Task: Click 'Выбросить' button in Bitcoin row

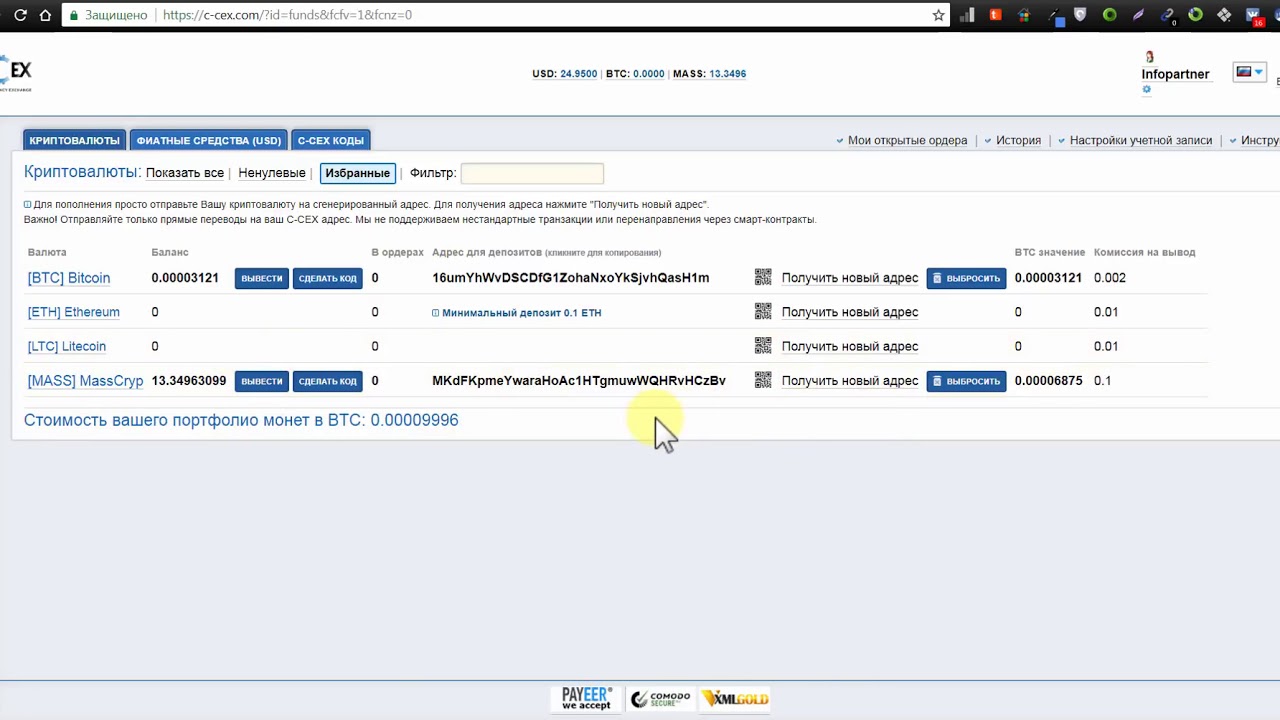Action: (966, 278)
